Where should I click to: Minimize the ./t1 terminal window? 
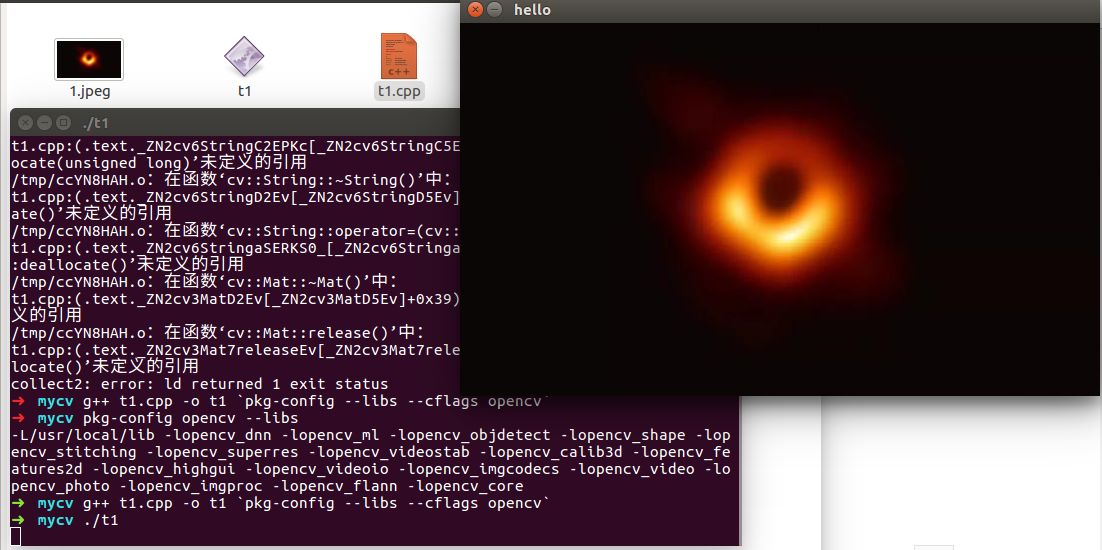pos(44,122)
